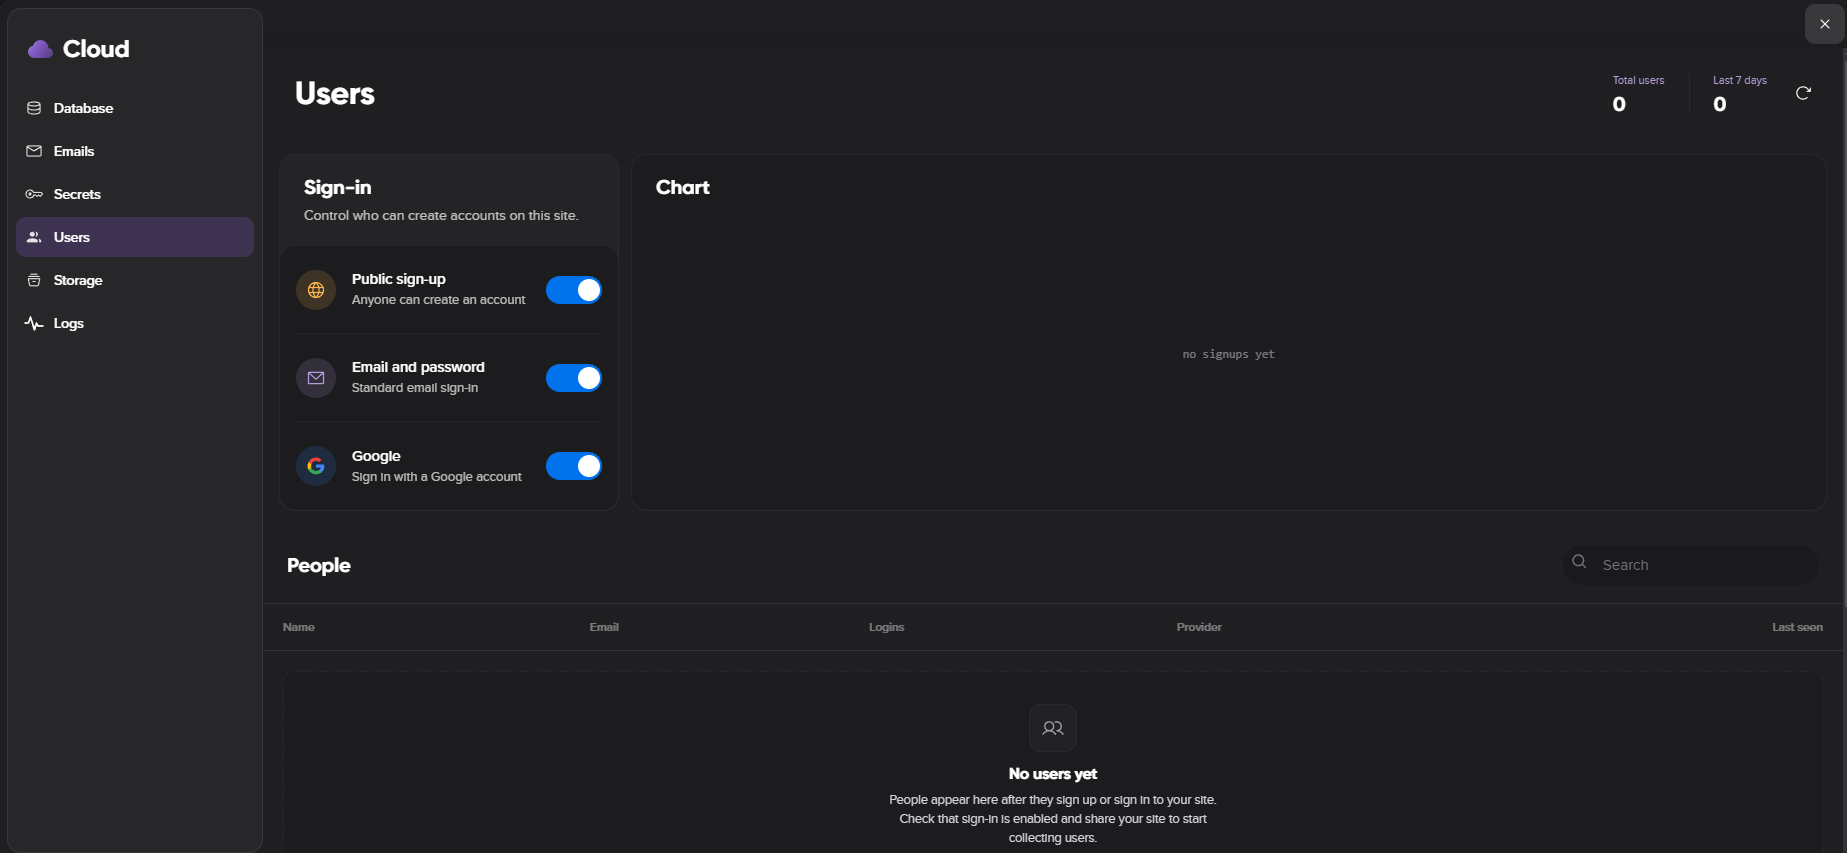
Task: Sort by the Provider column header
Action: click(1199, 627)
